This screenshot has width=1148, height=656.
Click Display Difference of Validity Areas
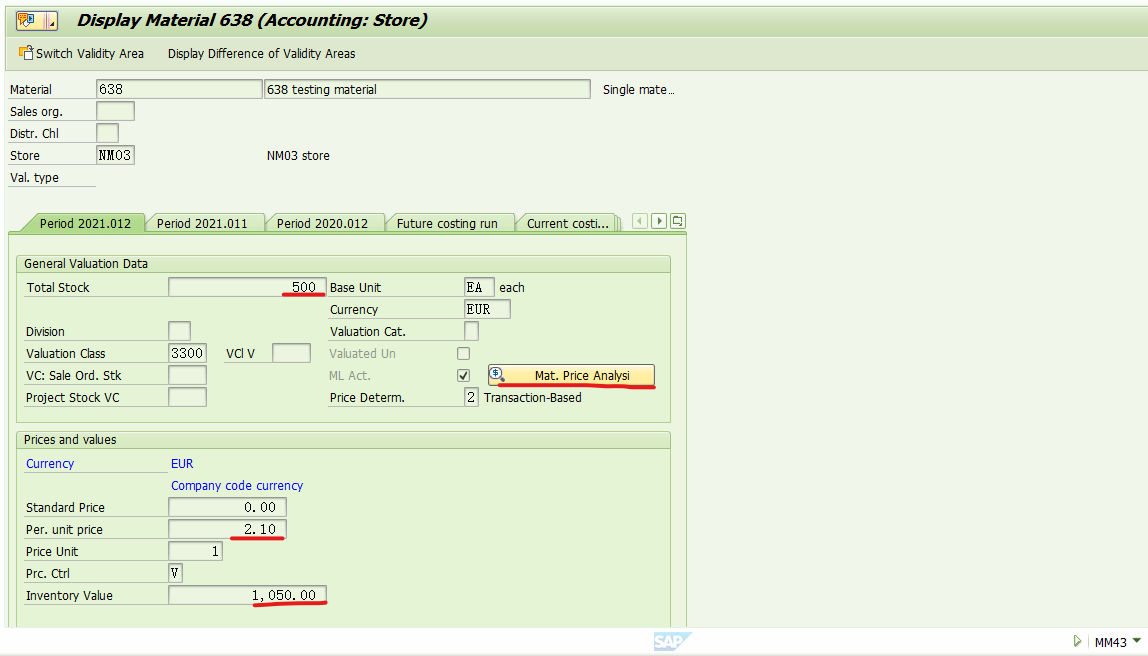[262, 53]
